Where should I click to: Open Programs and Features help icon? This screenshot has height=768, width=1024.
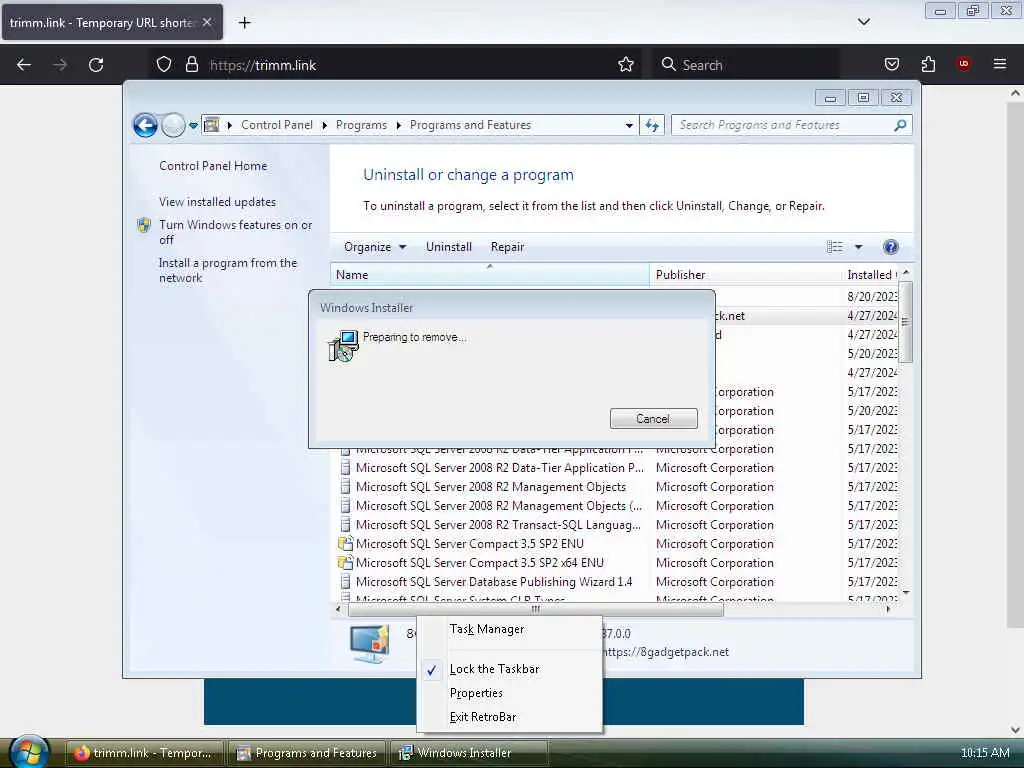click(x=890, y=247)
